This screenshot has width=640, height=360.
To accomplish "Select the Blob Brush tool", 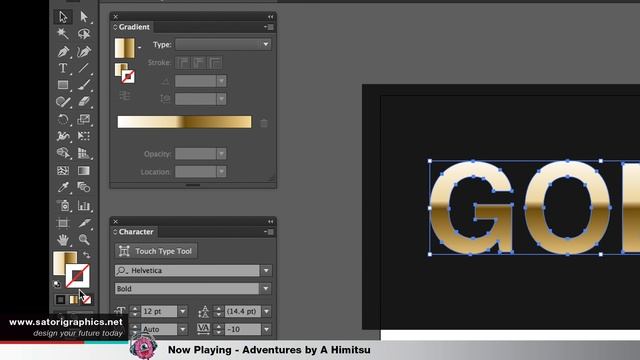I will (63, 102).
